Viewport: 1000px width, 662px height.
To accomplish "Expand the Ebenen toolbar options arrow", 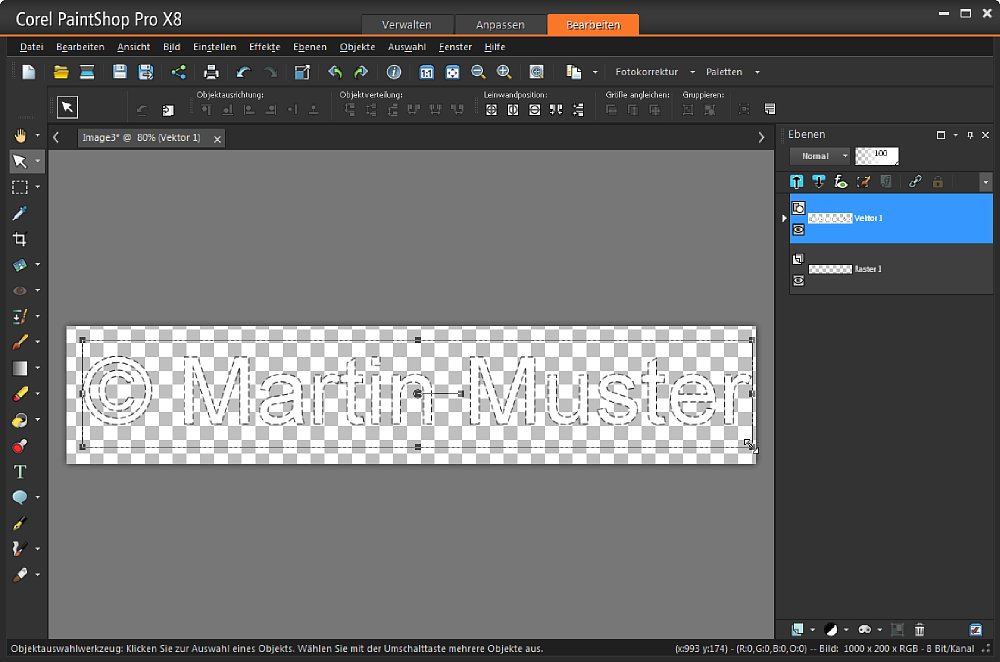I will (x=985, y=182).
